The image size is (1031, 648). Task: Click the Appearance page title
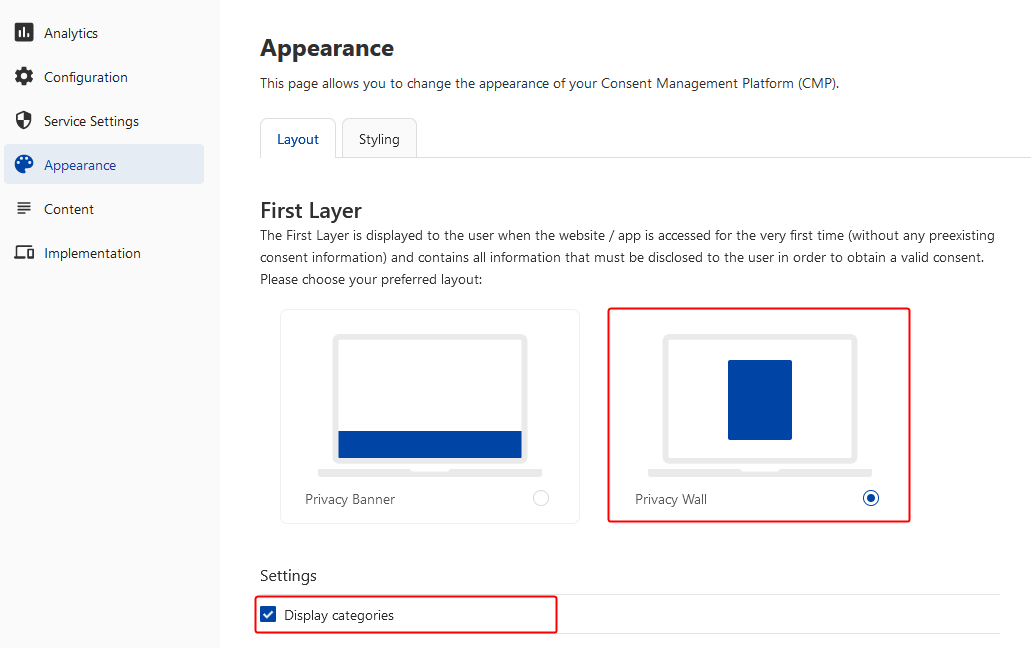327,48
